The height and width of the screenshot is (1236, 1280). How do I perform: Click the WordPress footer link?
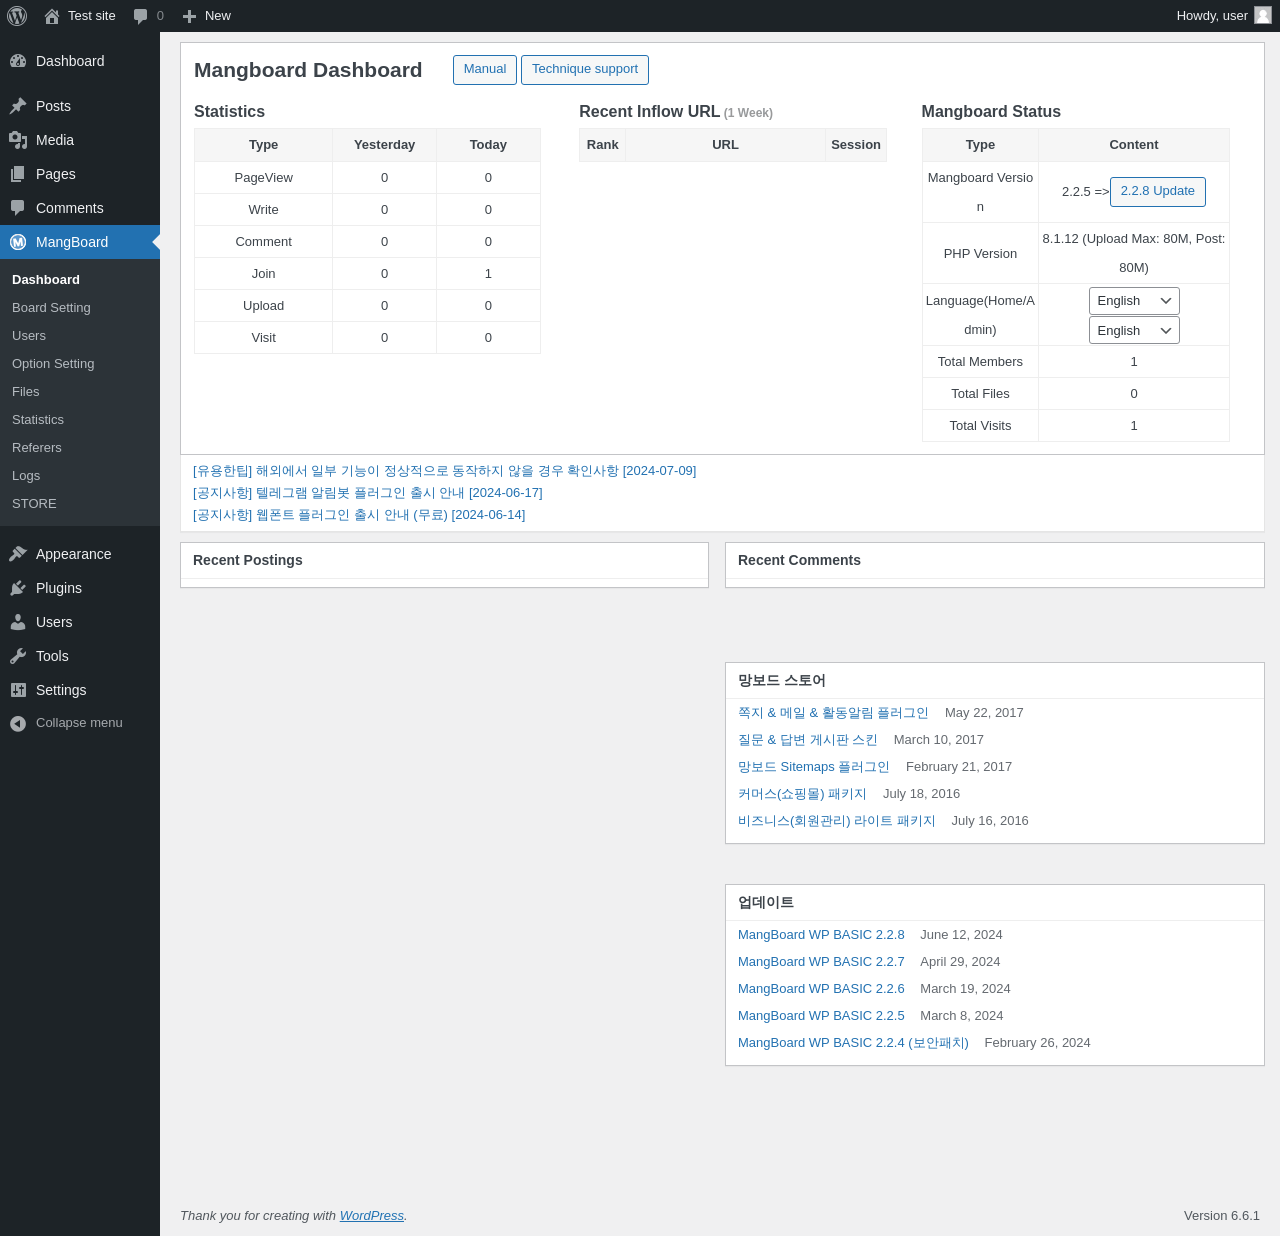372,1216
